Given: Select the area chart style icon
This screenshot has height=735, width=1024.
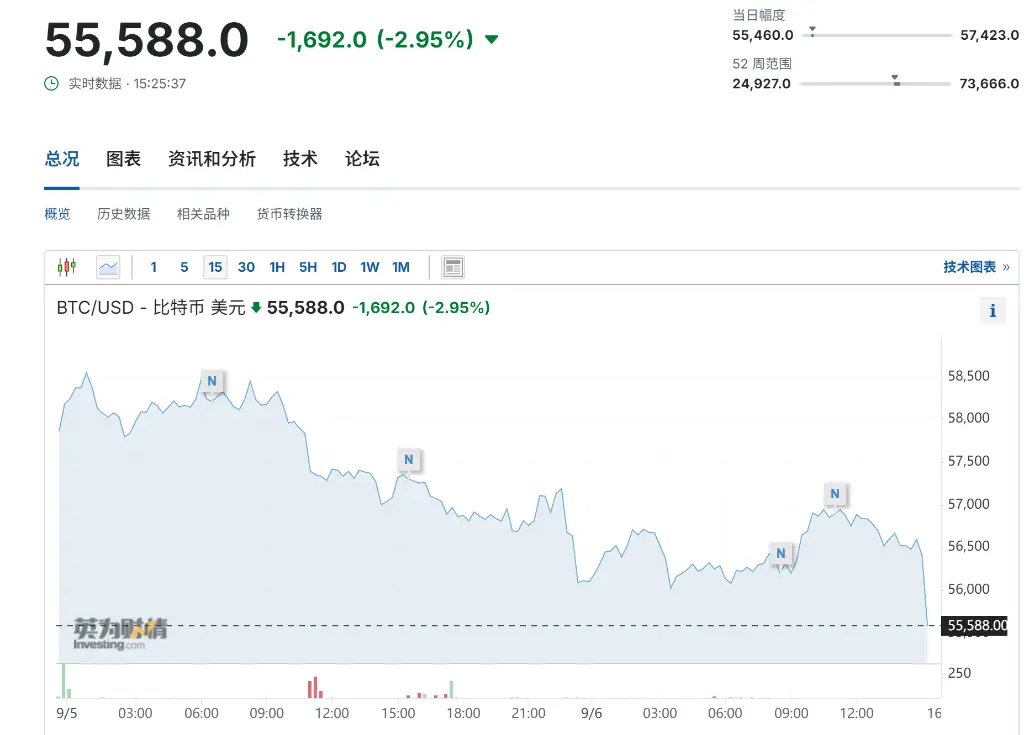Looking at the screenshot, I should (107, 266).
